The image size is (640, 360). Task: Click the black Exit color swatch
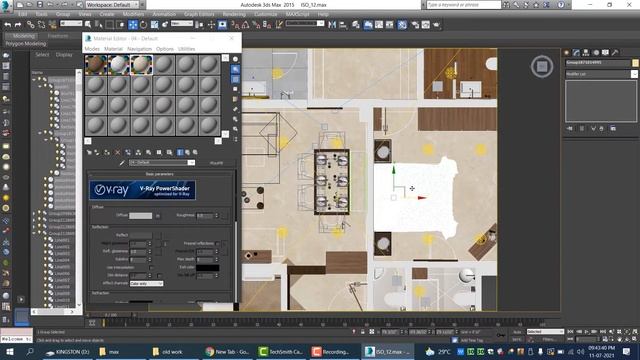[207, 268]
